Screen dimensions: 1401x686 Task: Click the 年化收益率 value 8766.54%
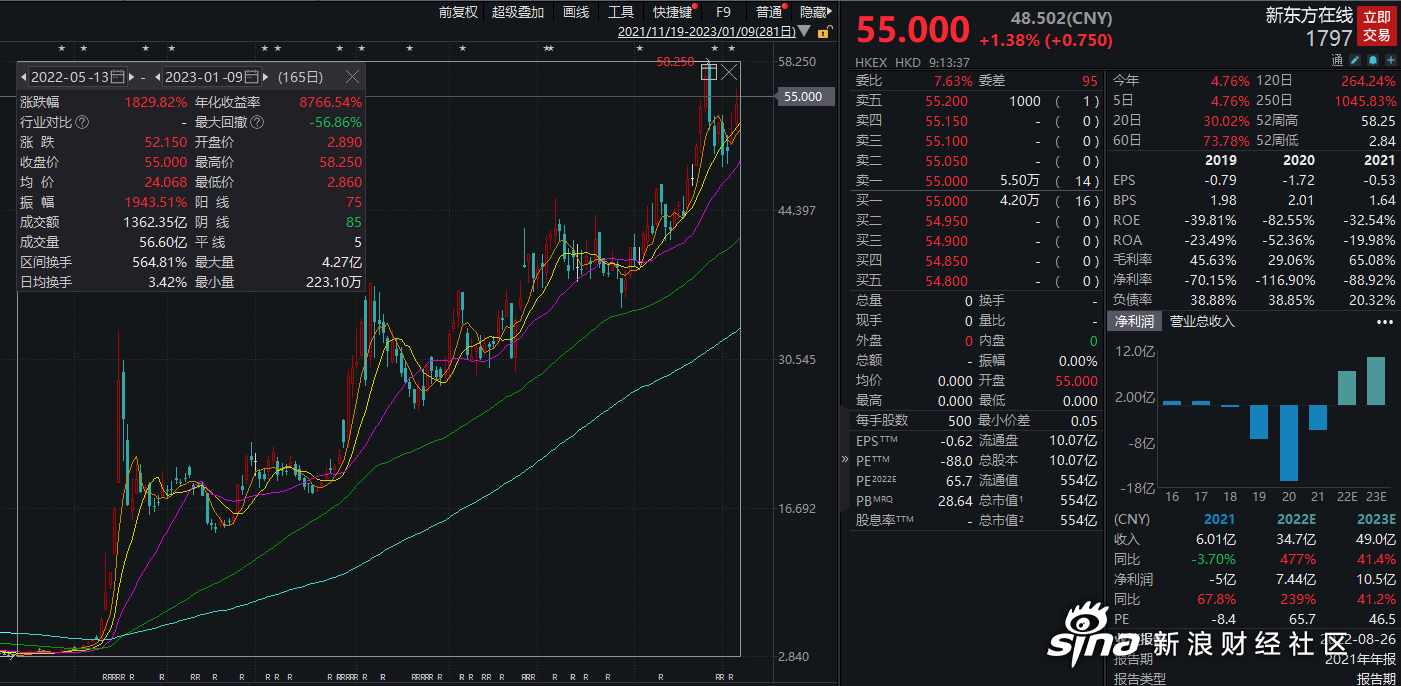point(330,102)
